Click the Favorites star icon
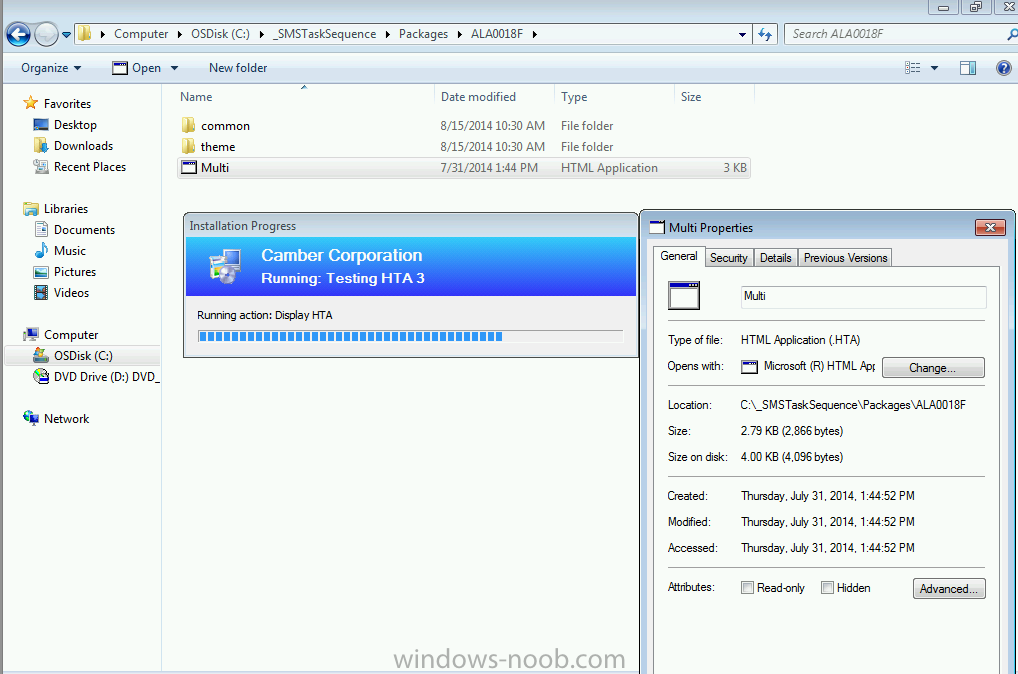Viewport: 1018px width, 674px height. click(31, 103)
